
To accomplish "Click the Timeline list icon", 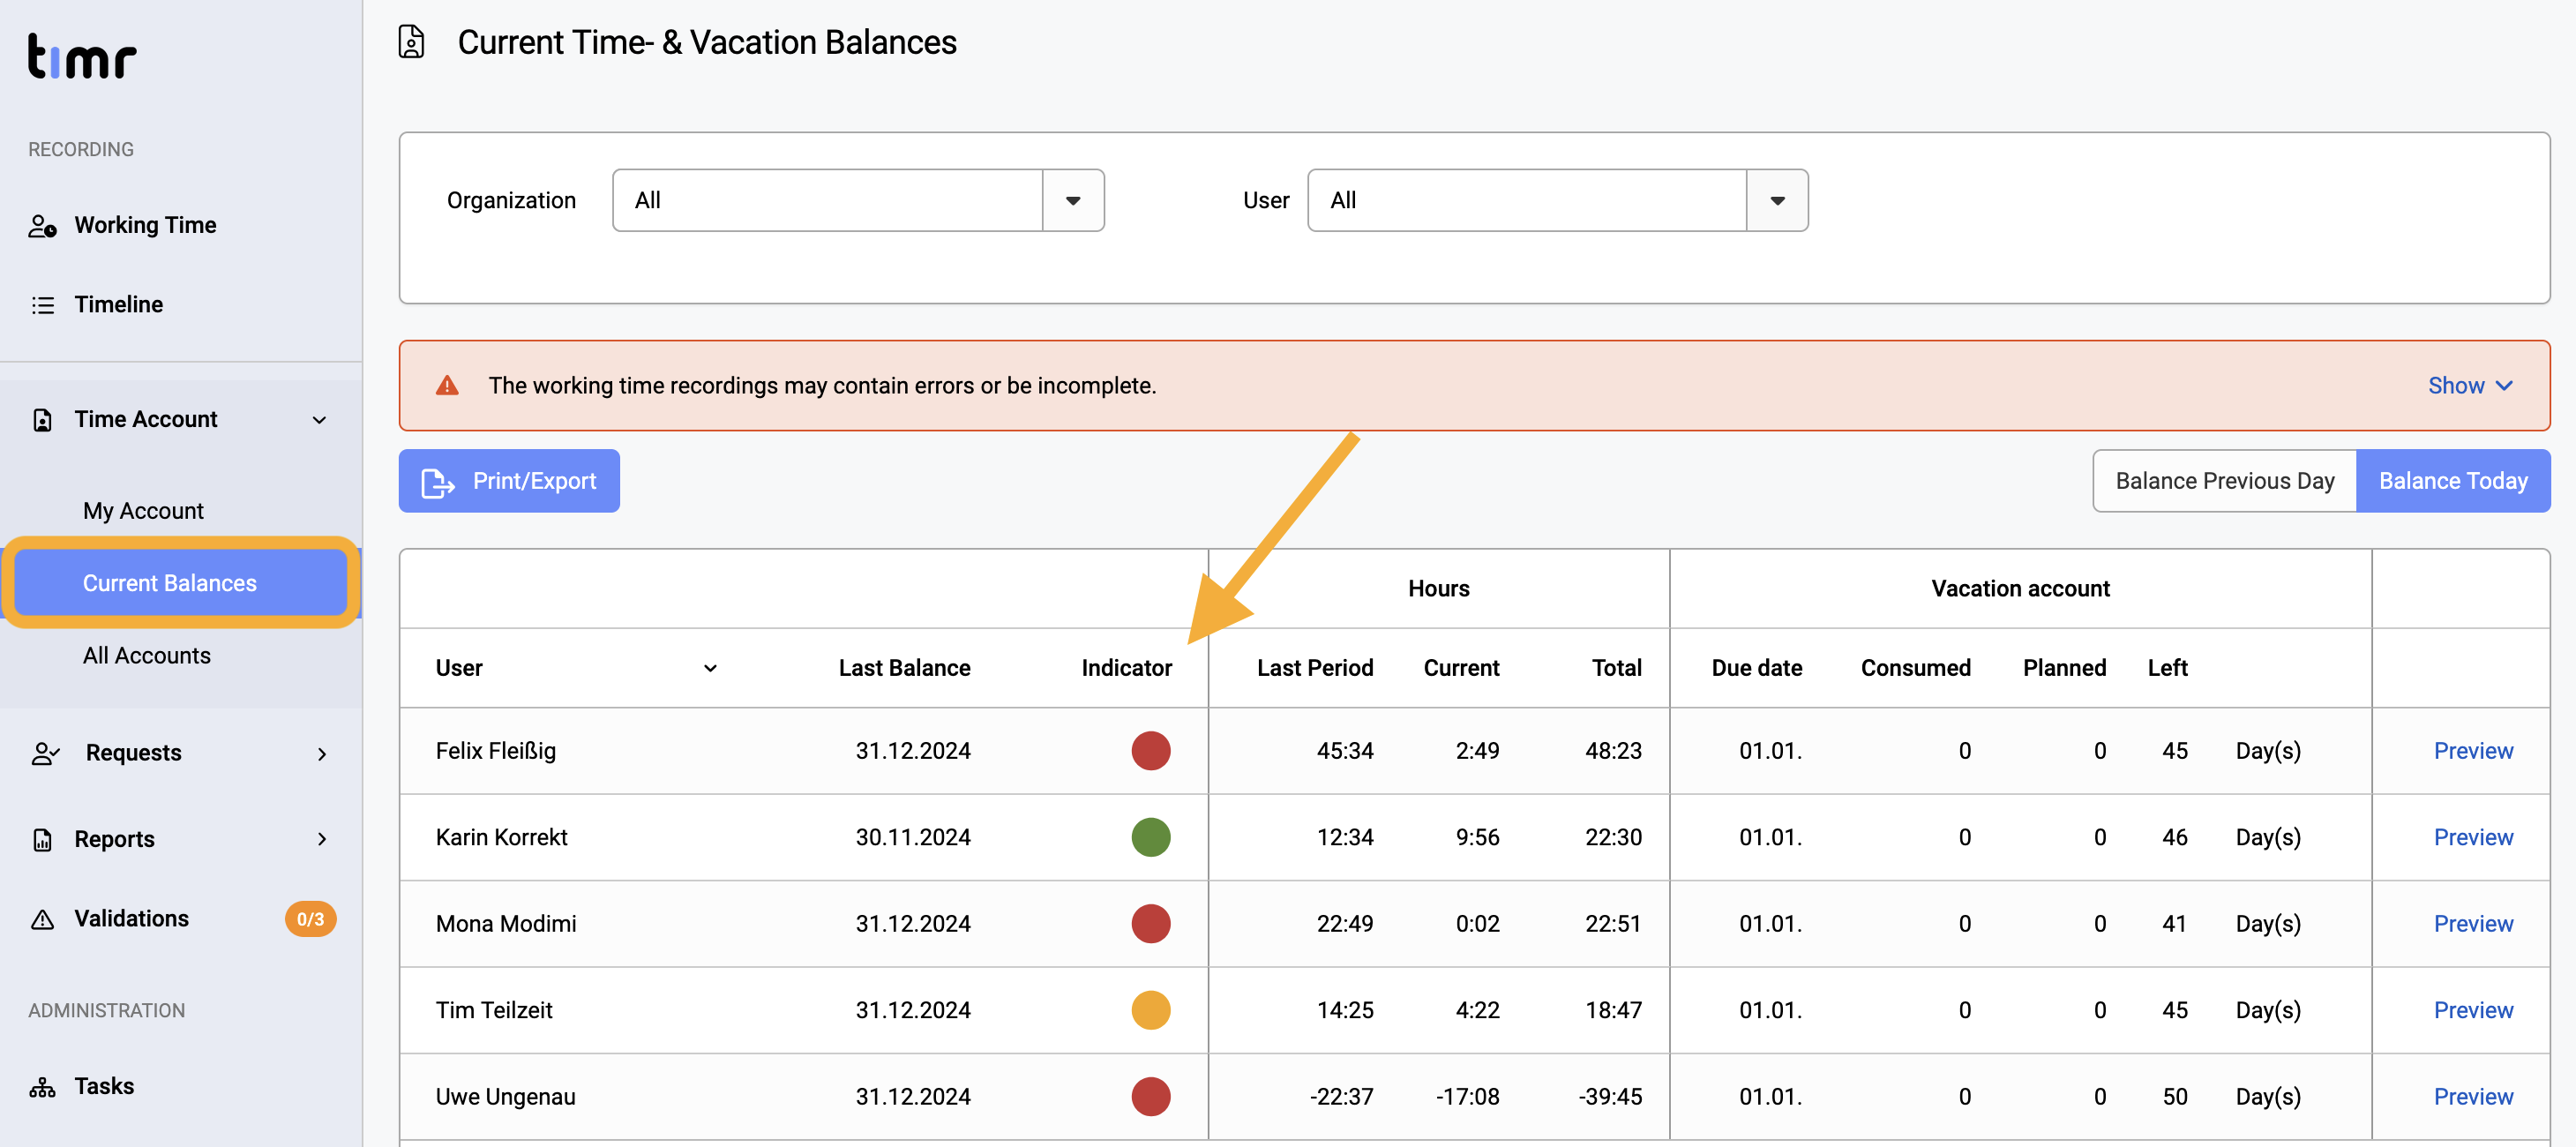I will pos(42,305).
